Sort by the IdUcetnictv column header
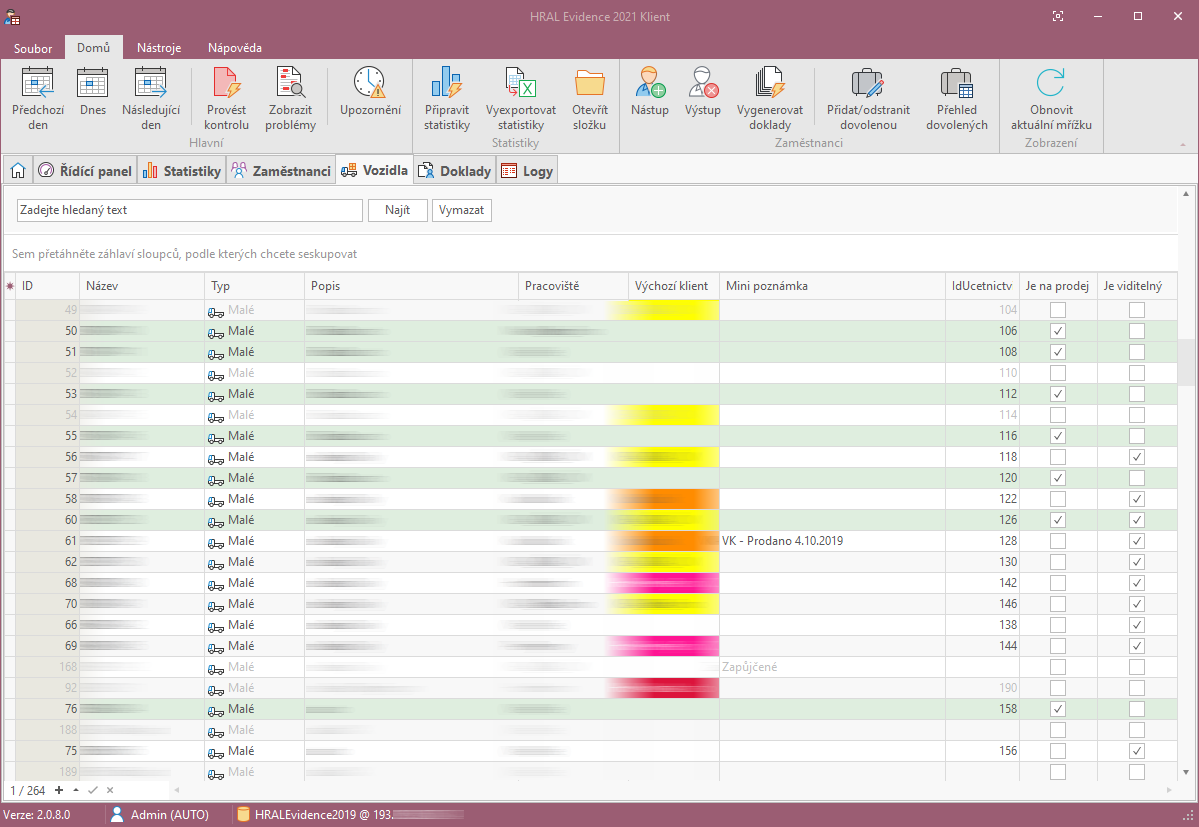 click(983, 286)
